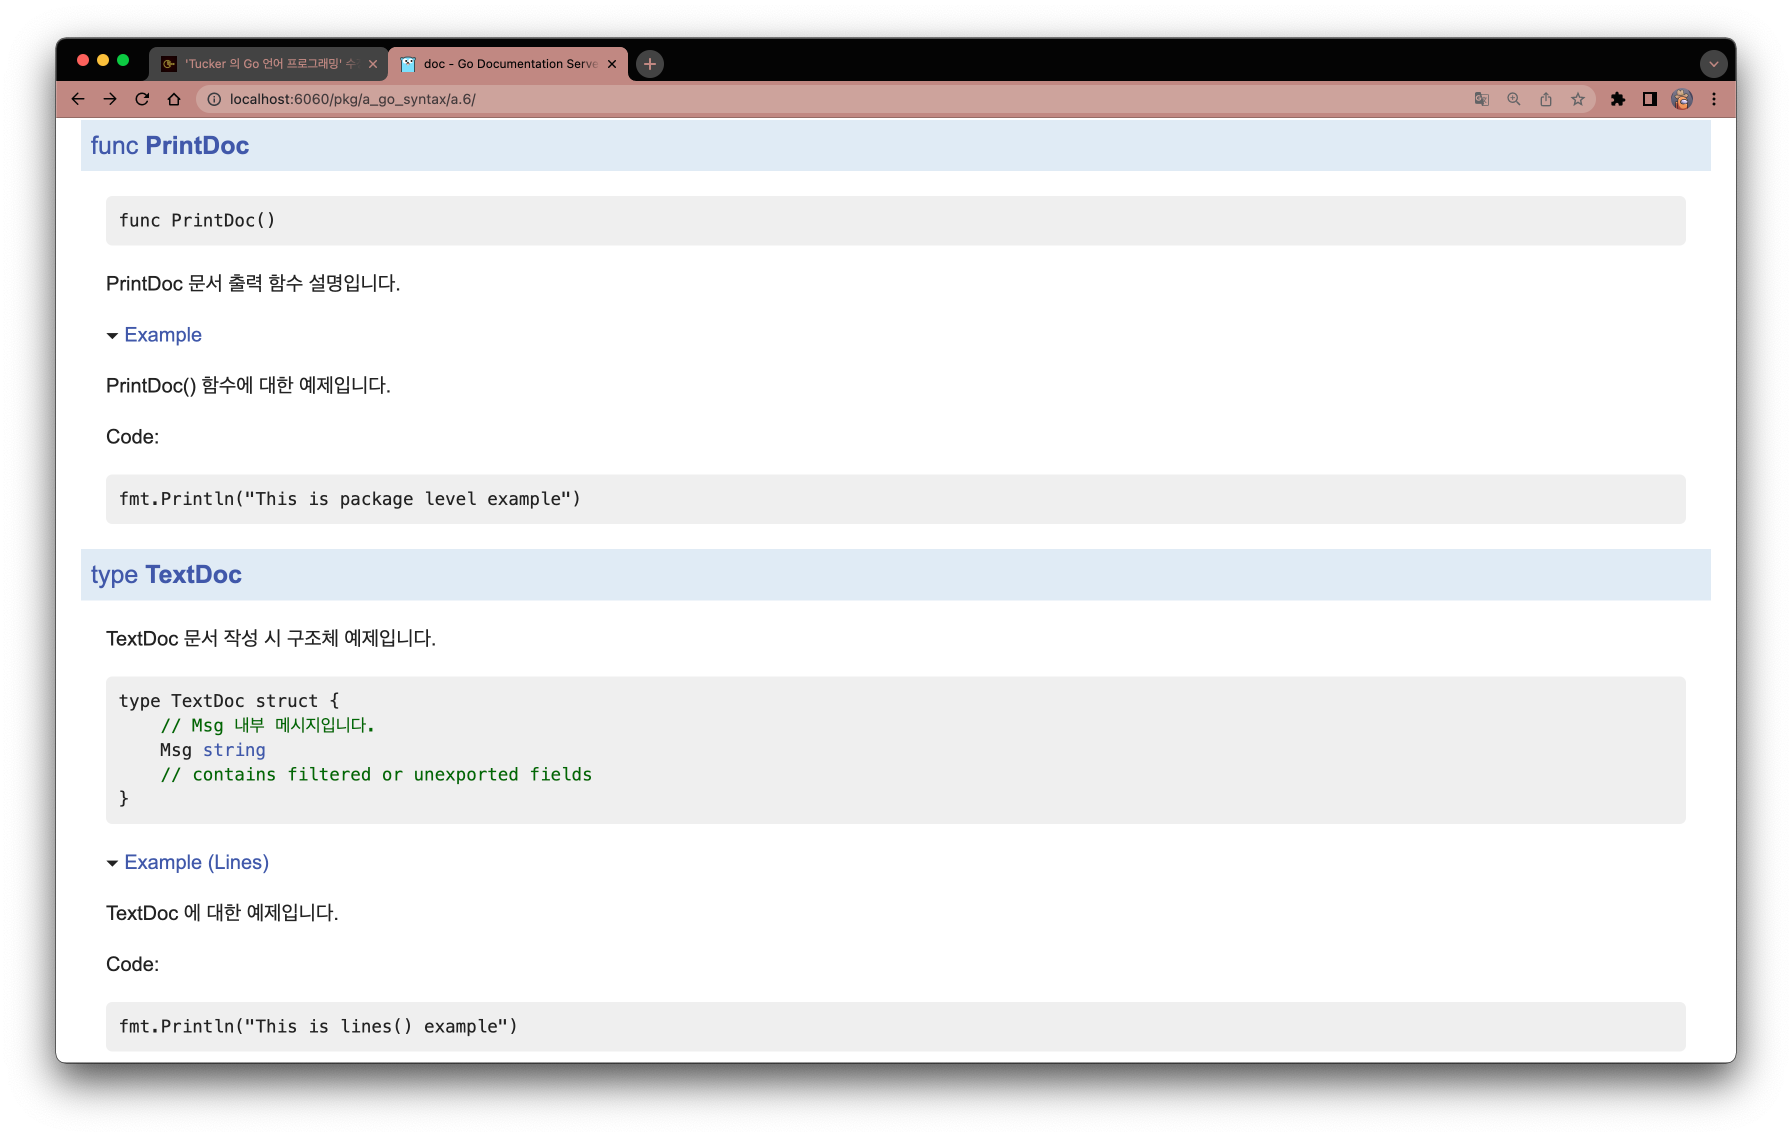Image resolution: width=1792 pixels, height=1137 pixels.
Task: Collapse the Example (Lines) section
Action: pyautogui.click(x=188, y=862)
